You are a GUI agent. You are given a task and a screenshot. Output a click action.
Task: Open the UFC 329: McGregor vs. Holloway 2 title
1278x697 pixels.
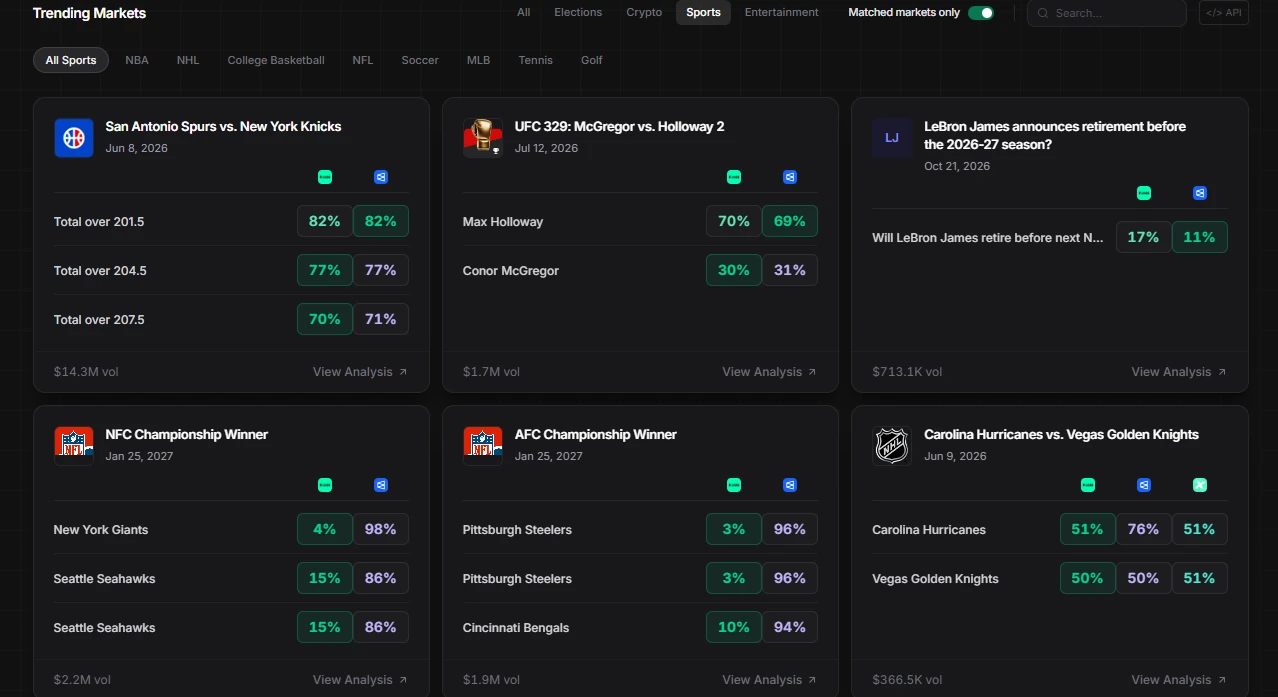pyautogui.click(x=619, y=127)
